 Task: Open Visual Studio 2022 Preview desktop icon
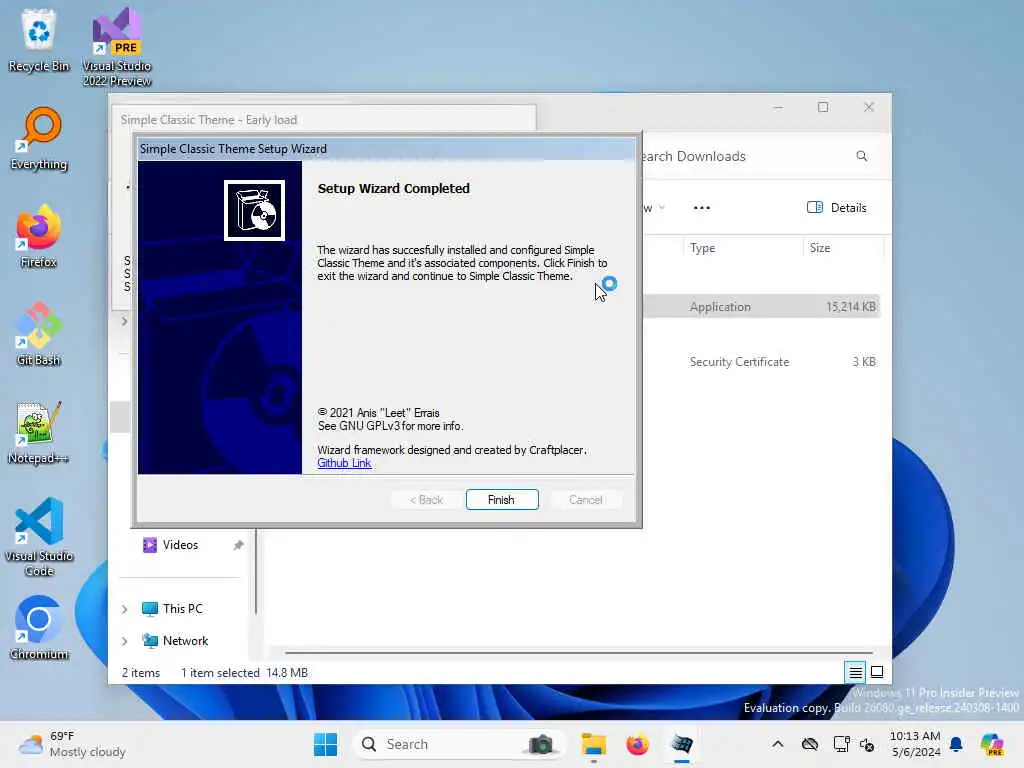pos(117,47)
